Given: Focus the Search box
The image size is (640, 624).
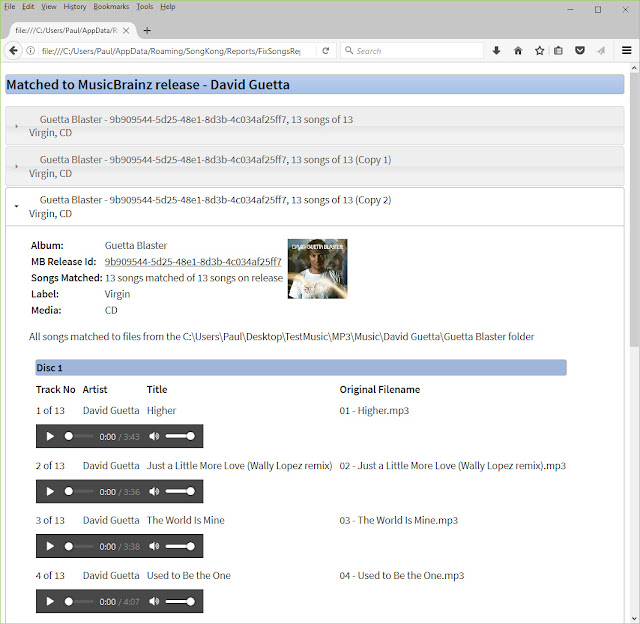Looking at the screenshot, I should tap(412, 51).
